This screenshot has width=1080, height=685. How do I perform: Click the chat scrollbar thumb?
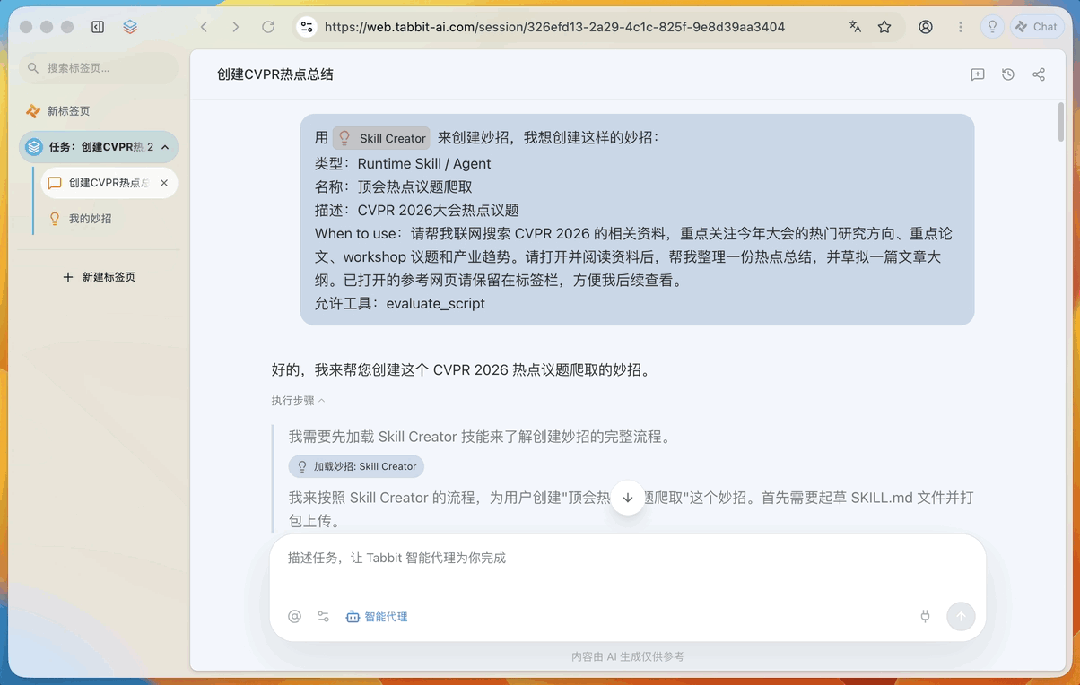click(x=1061, y=122)
